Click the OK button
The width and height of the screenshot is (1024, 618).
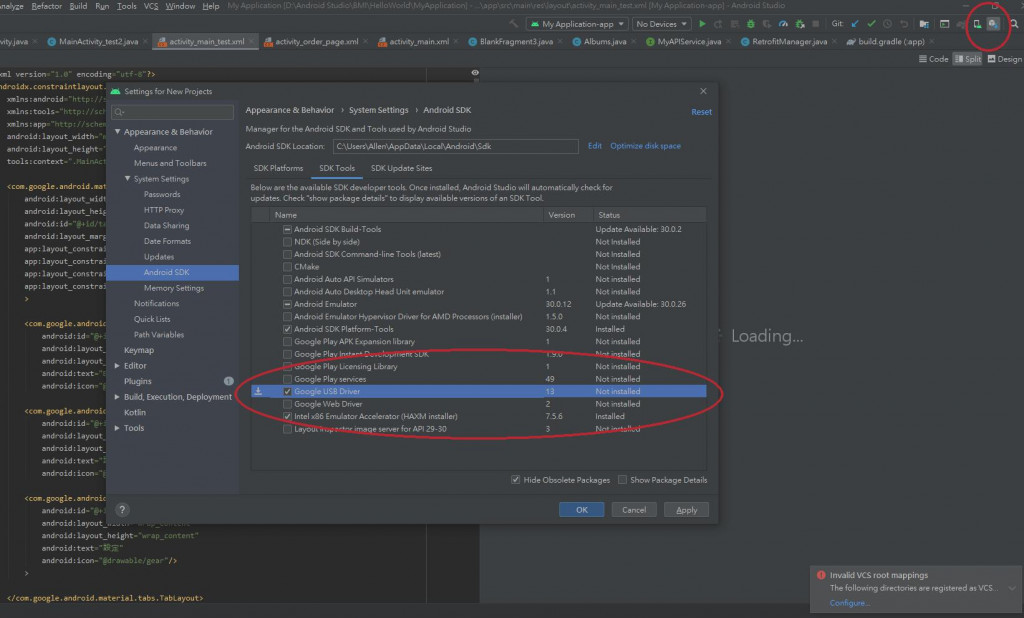(581, 510)
